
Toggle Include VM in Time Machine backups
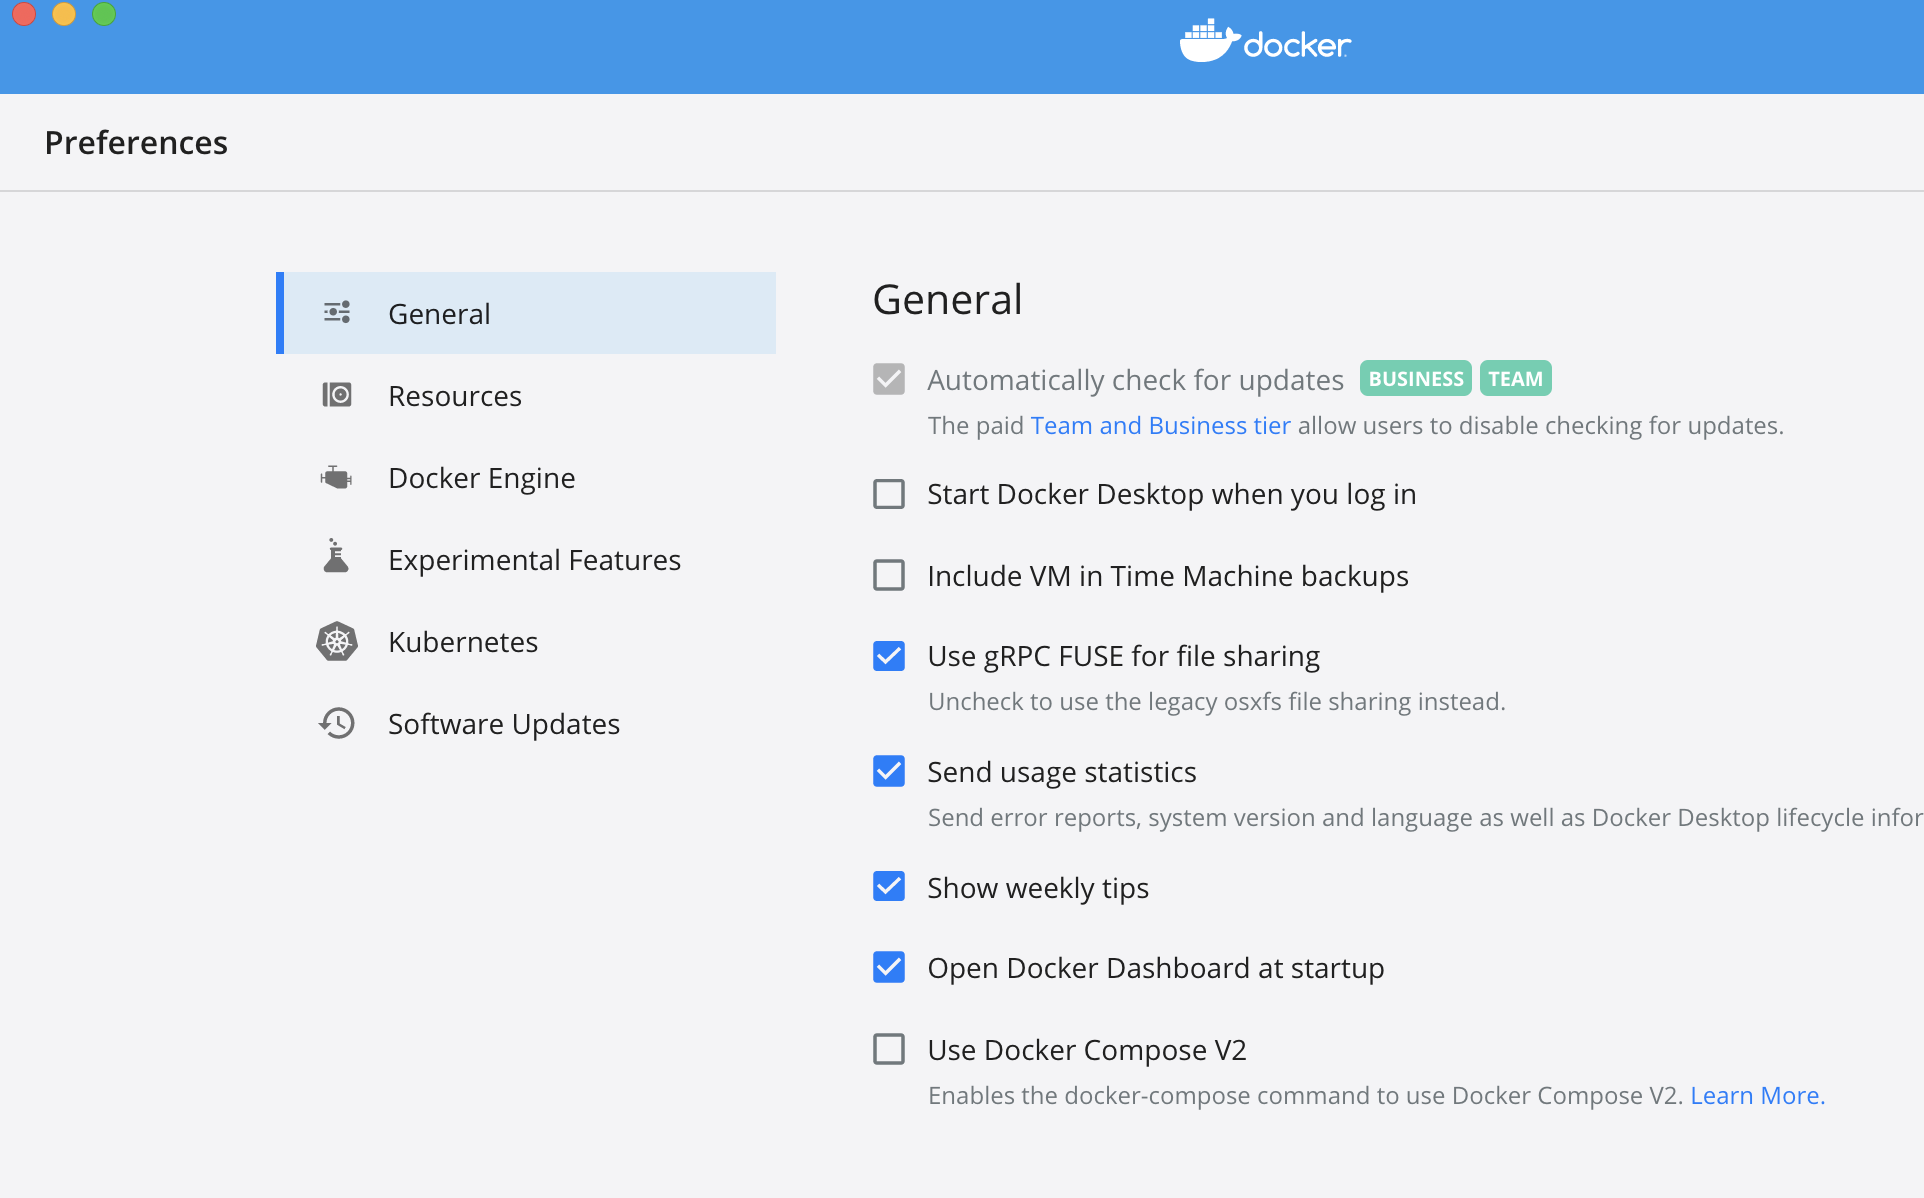click(887, 576)
